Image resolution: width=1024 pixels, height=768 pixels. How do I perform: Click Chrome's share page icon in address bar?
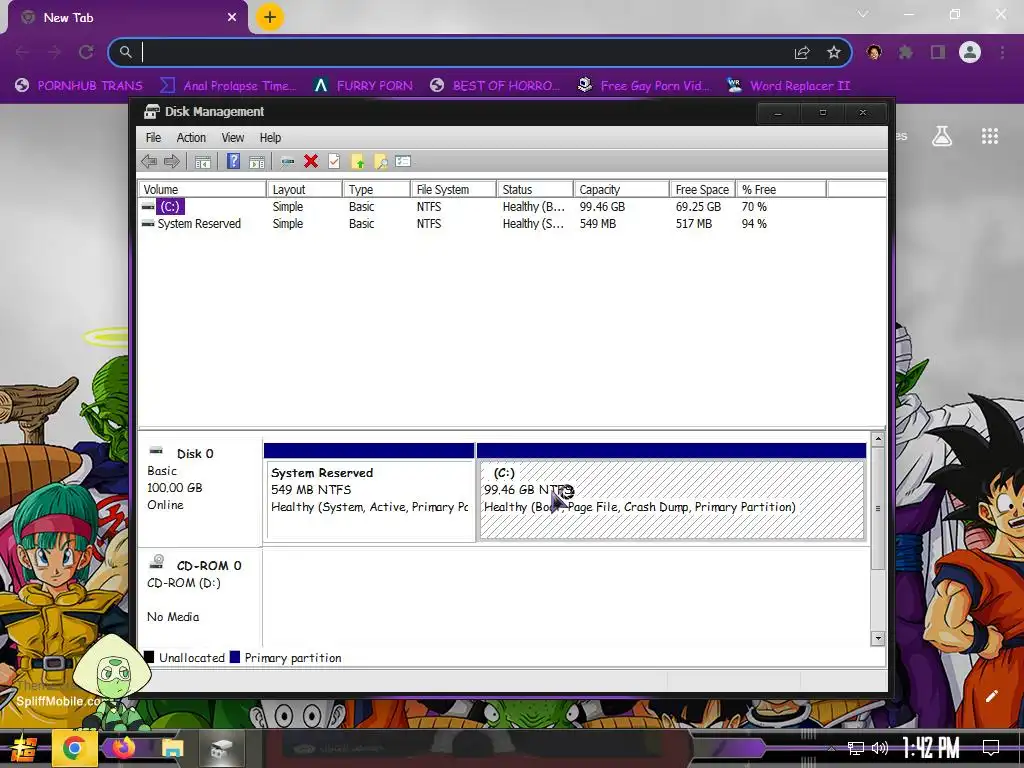click(x=802, y=53)
